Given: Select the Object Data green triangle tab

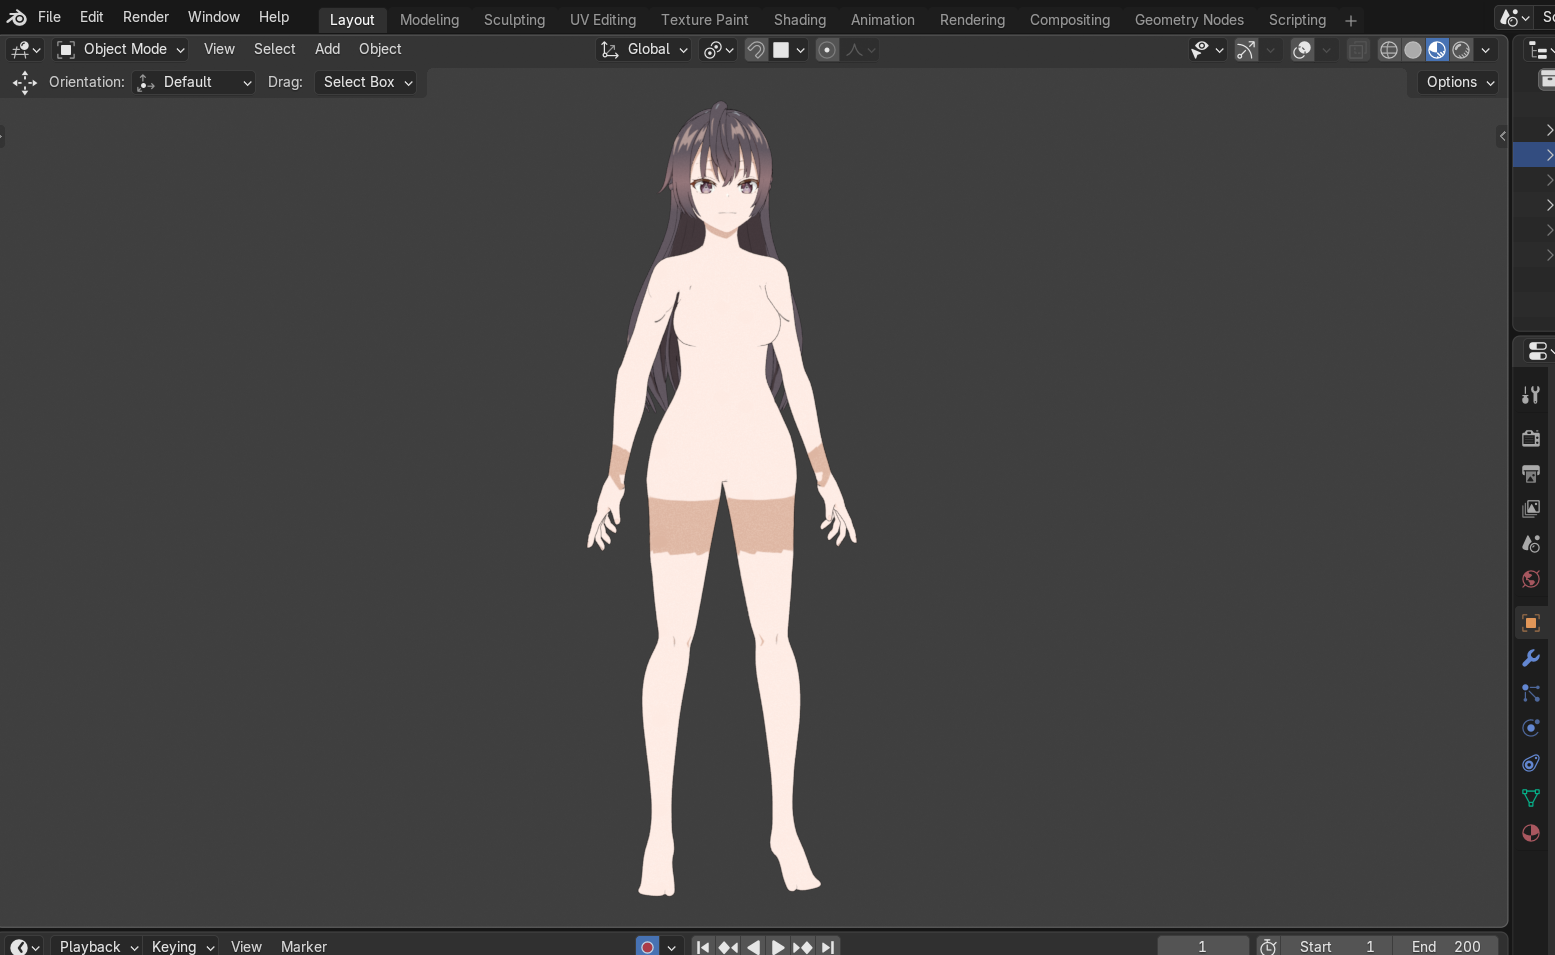Looking at the screenshot, I should point(1530,798).
